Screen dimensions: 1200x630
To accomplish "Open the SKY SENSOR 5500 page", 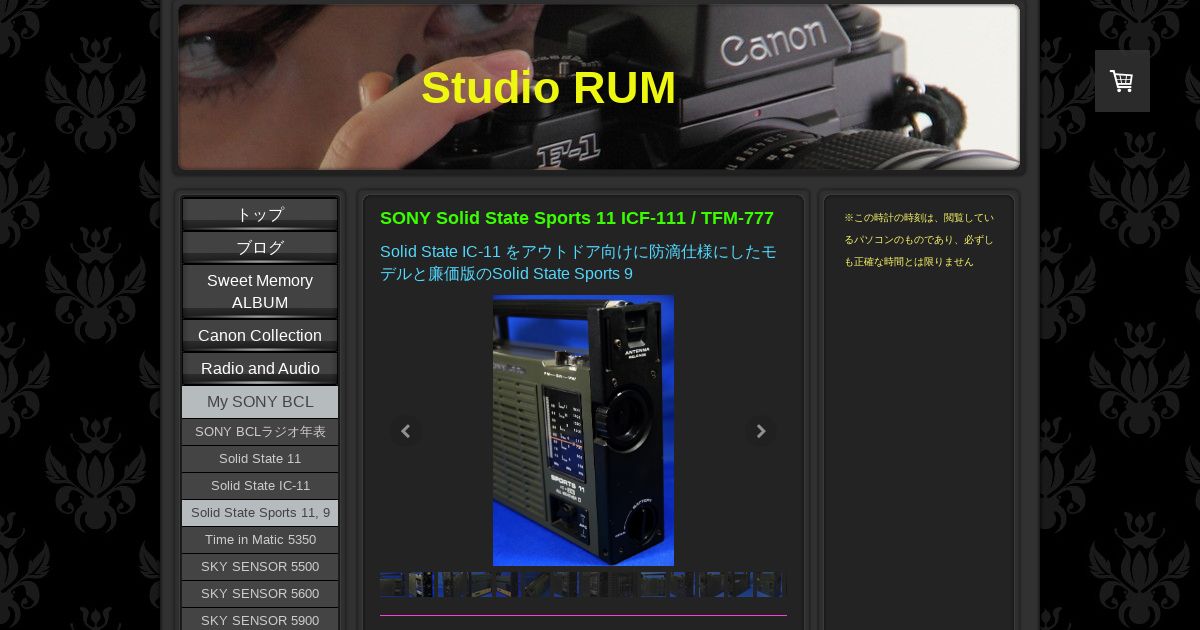I will (260, 567).
